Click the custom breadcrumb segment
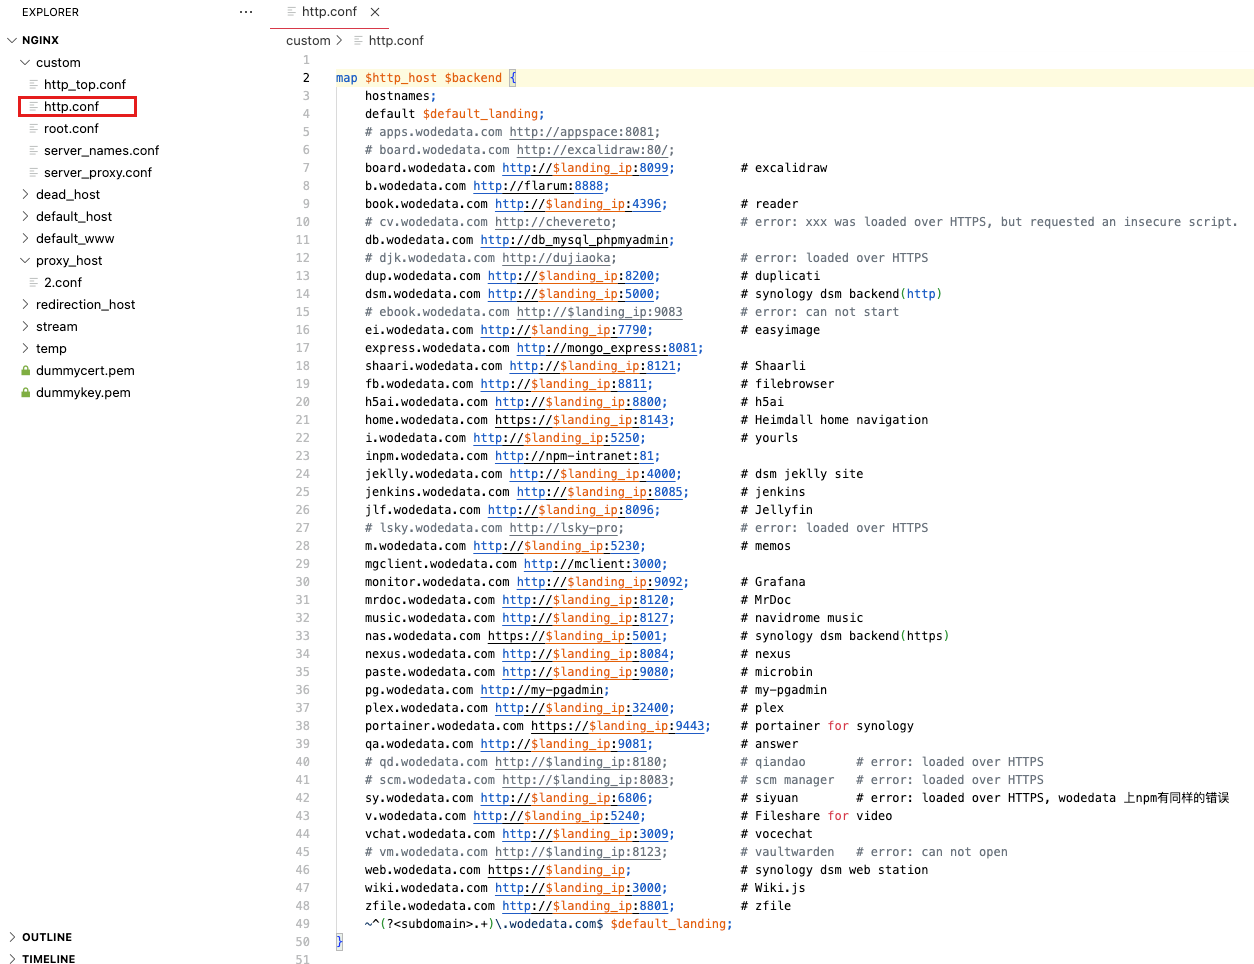This screenshot has height=964, width=1254. point(308,40)
